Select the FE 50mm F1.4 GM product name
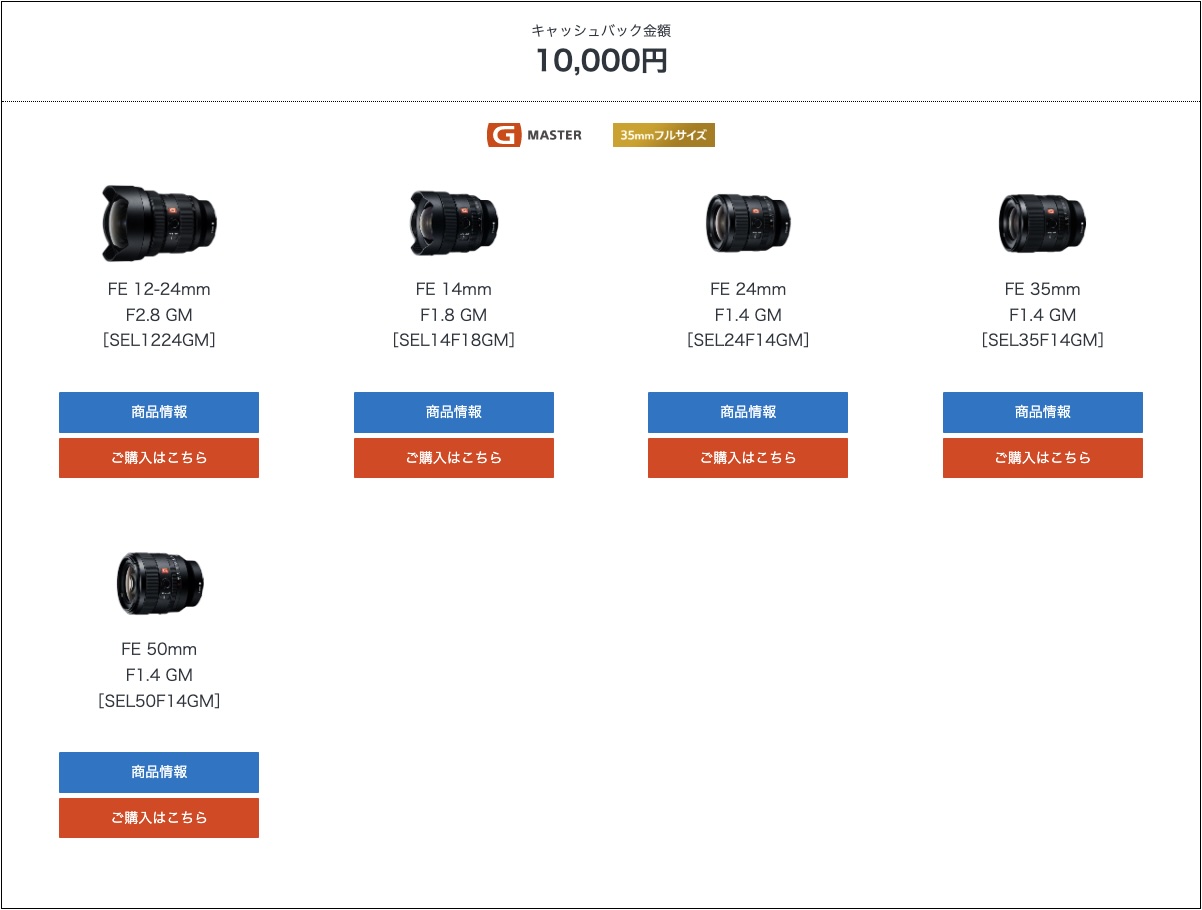This screenshot has height=910, width=1202. tap(159, 662)
